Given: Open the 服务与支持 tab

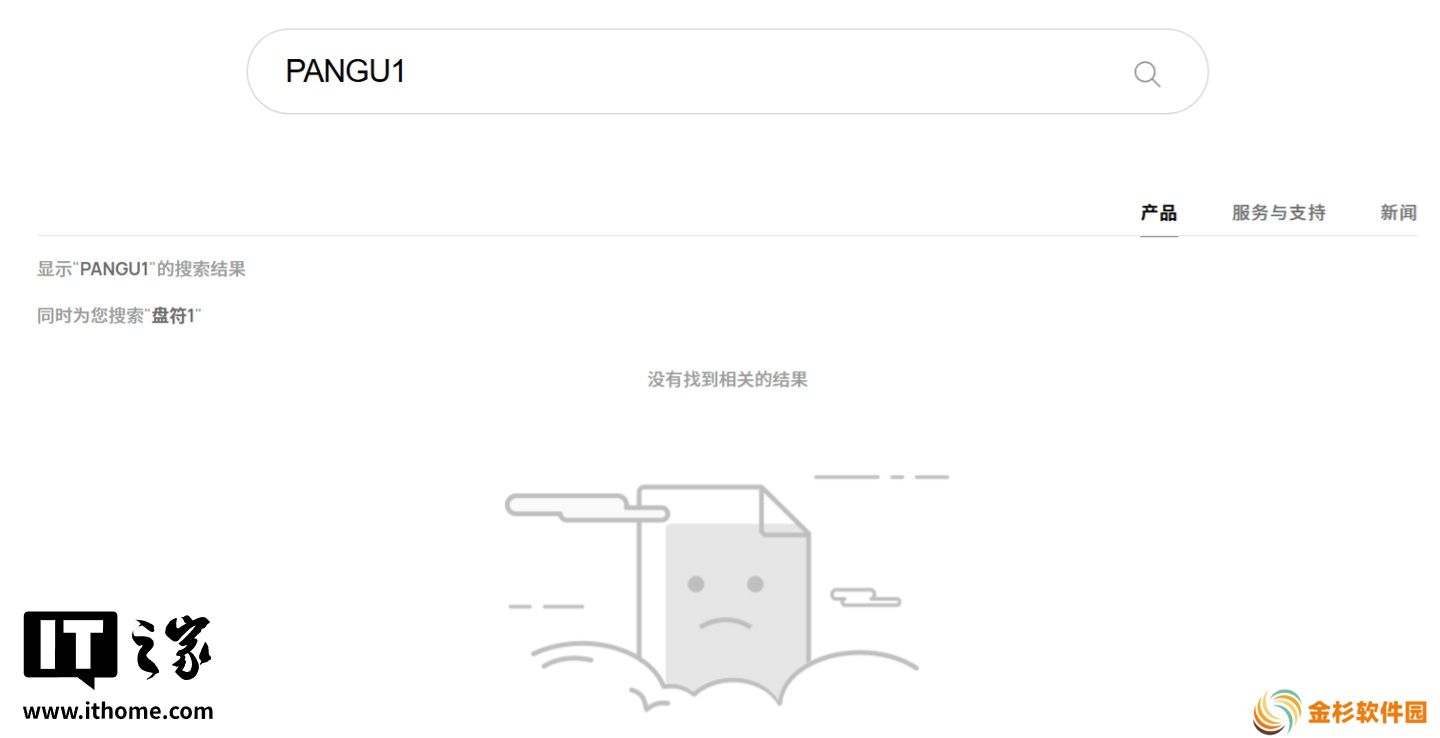Looking at the screenshot, I should tap(1278, 213).
